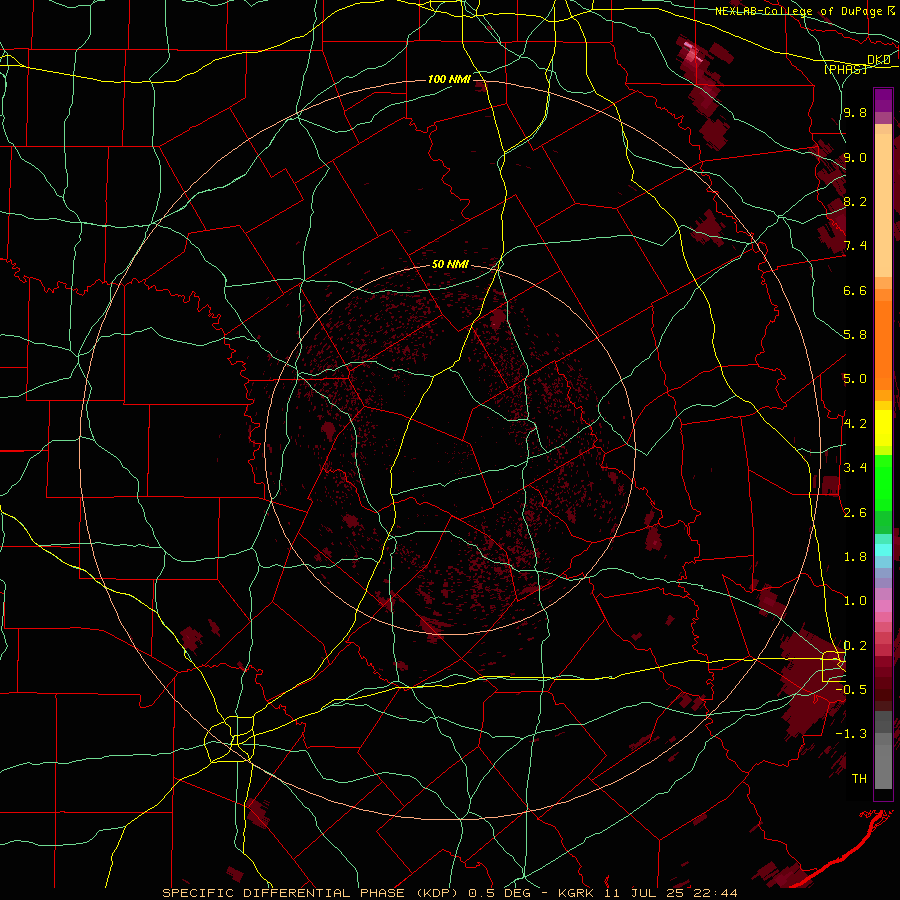The image size is (900, 900).
Task: Click the 5.8 value on color scale
Action: [x=855, y=335]
